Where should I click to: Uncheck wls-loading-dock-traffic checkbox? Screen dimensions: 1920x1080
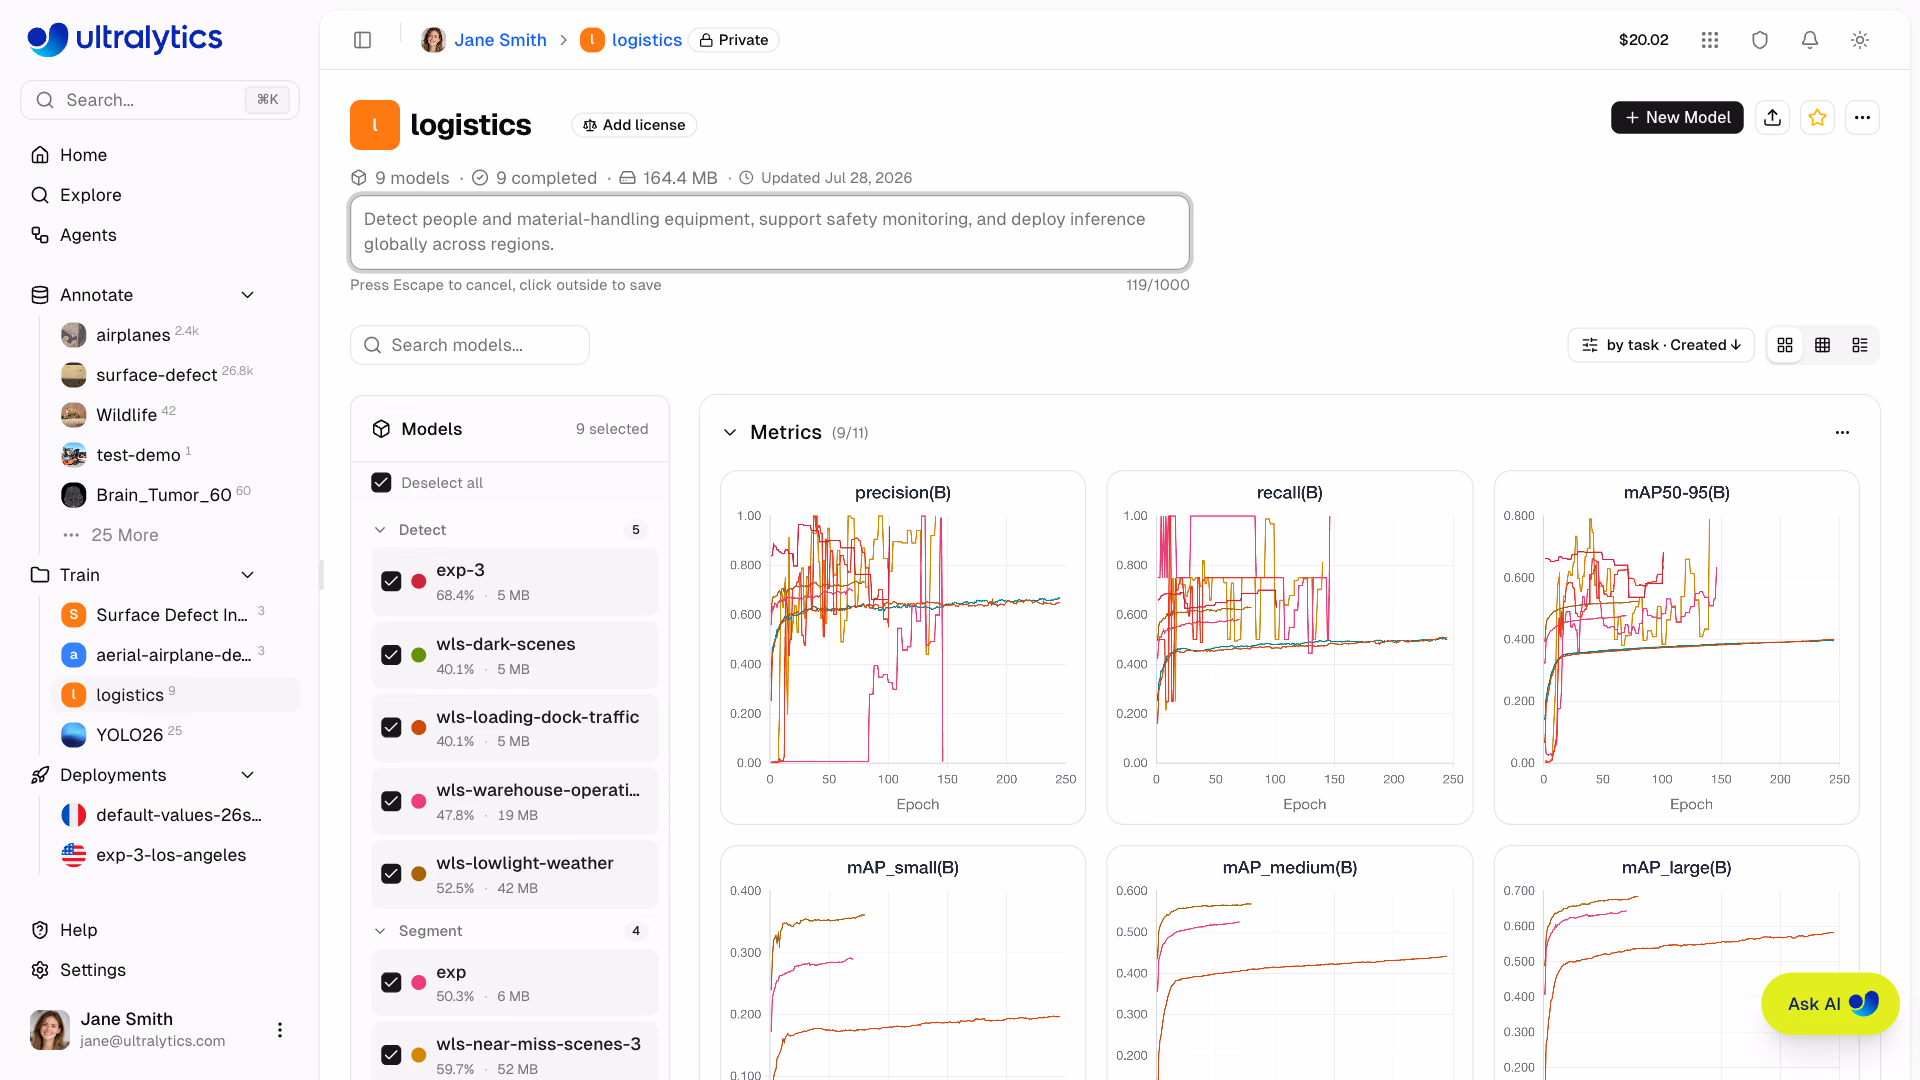(391, 728)
